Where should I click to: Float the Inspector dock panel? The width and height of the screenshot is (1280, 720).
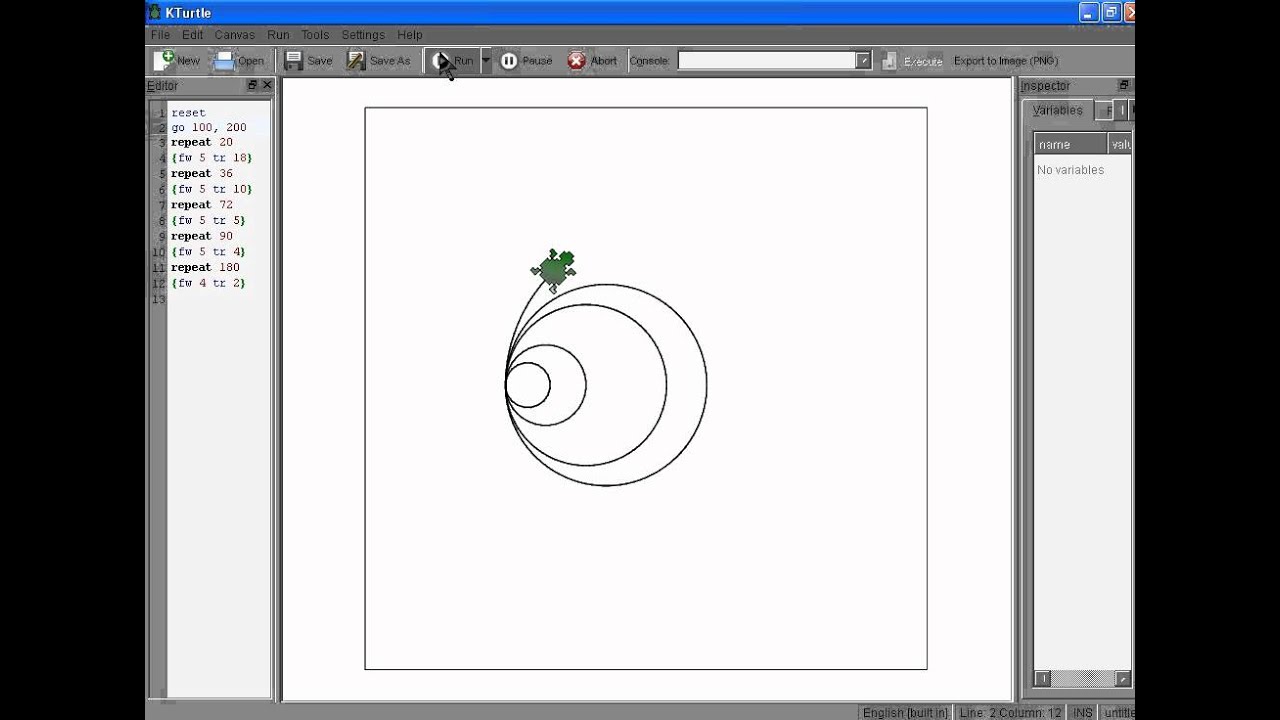[x=1123, y=86]
